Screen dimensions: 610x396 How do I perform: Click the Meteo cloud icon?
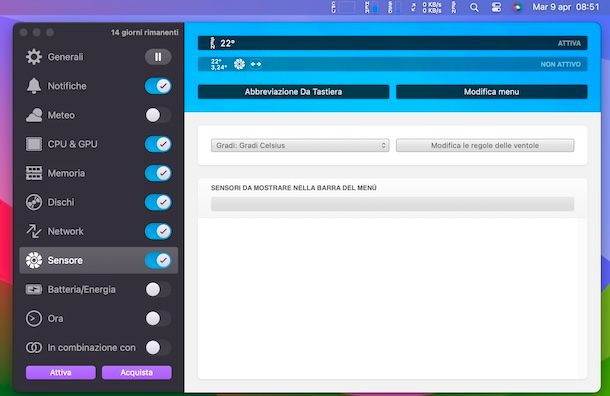pos(34,115)
